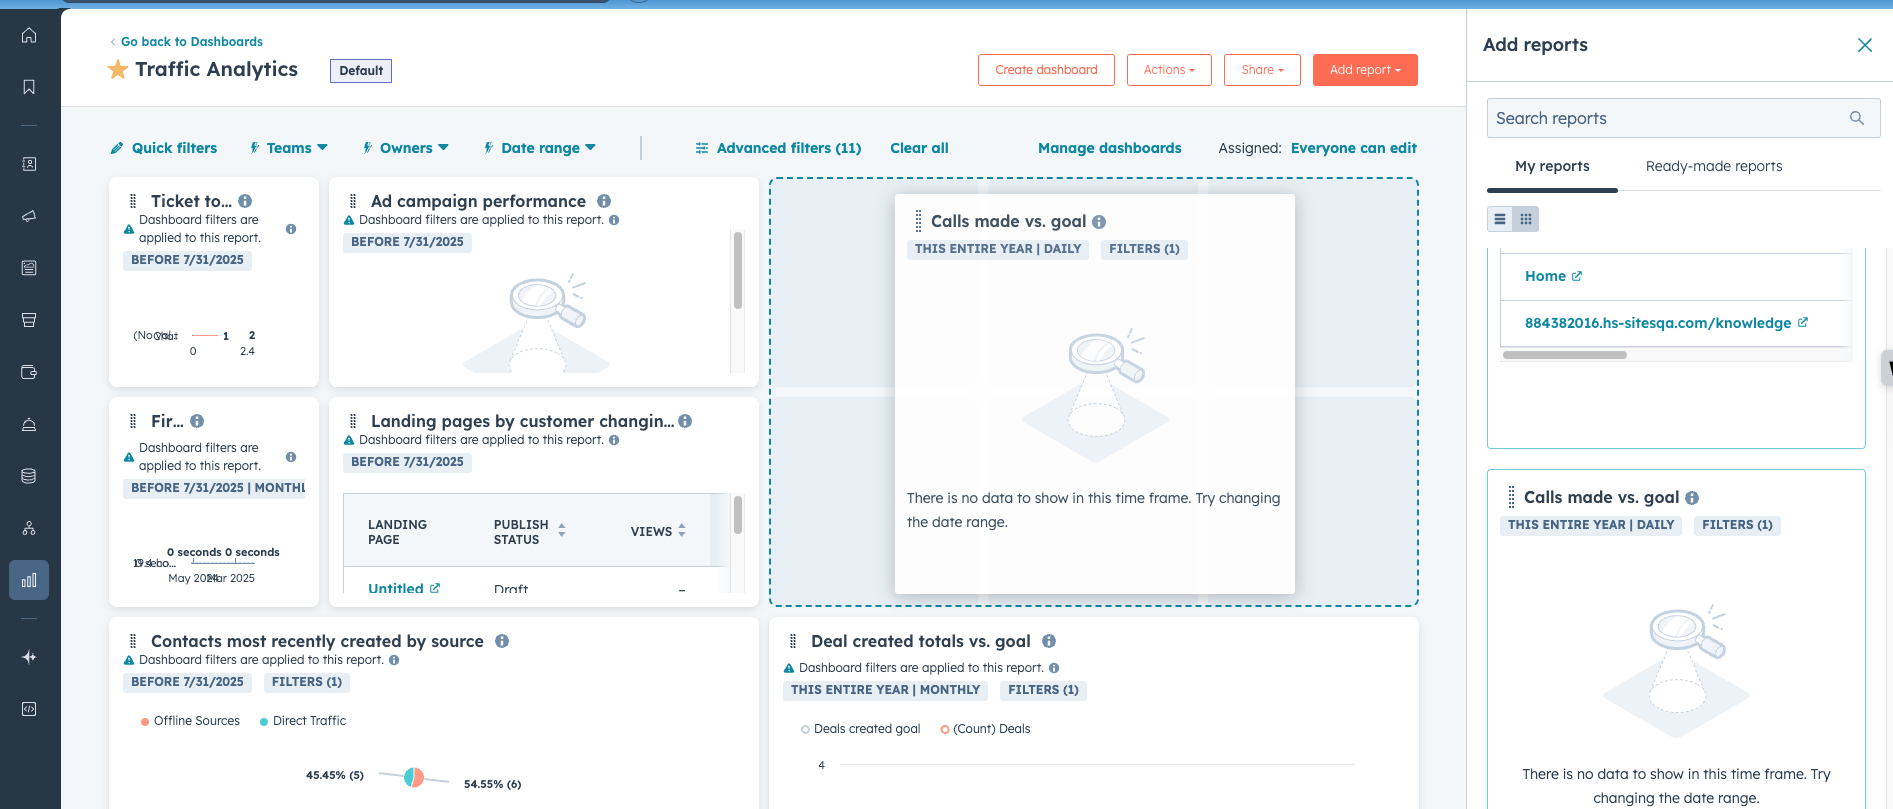The height and width of the screenshot is (809, 1893).
Task: Click horizontal scrollbar under knowledge link
Action: tap(1564, 355)
